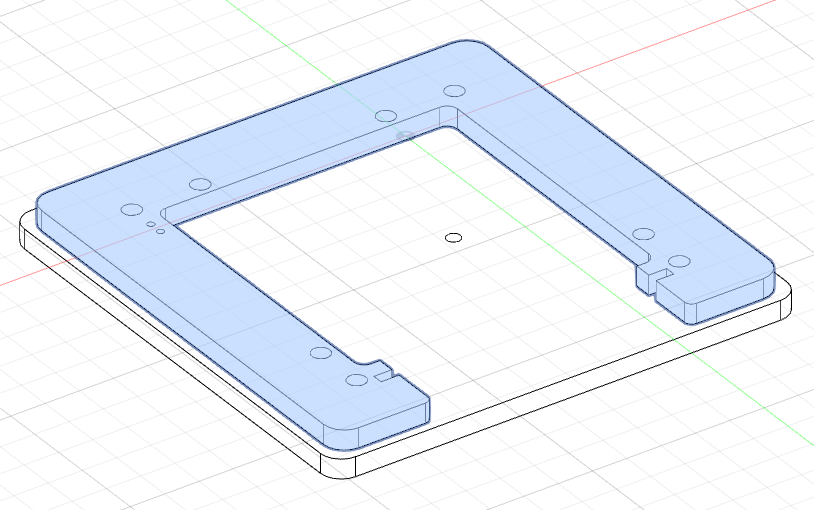Pick the large hole nearest frame's left end
814x510 pixels.
click(x=131, y=209)
